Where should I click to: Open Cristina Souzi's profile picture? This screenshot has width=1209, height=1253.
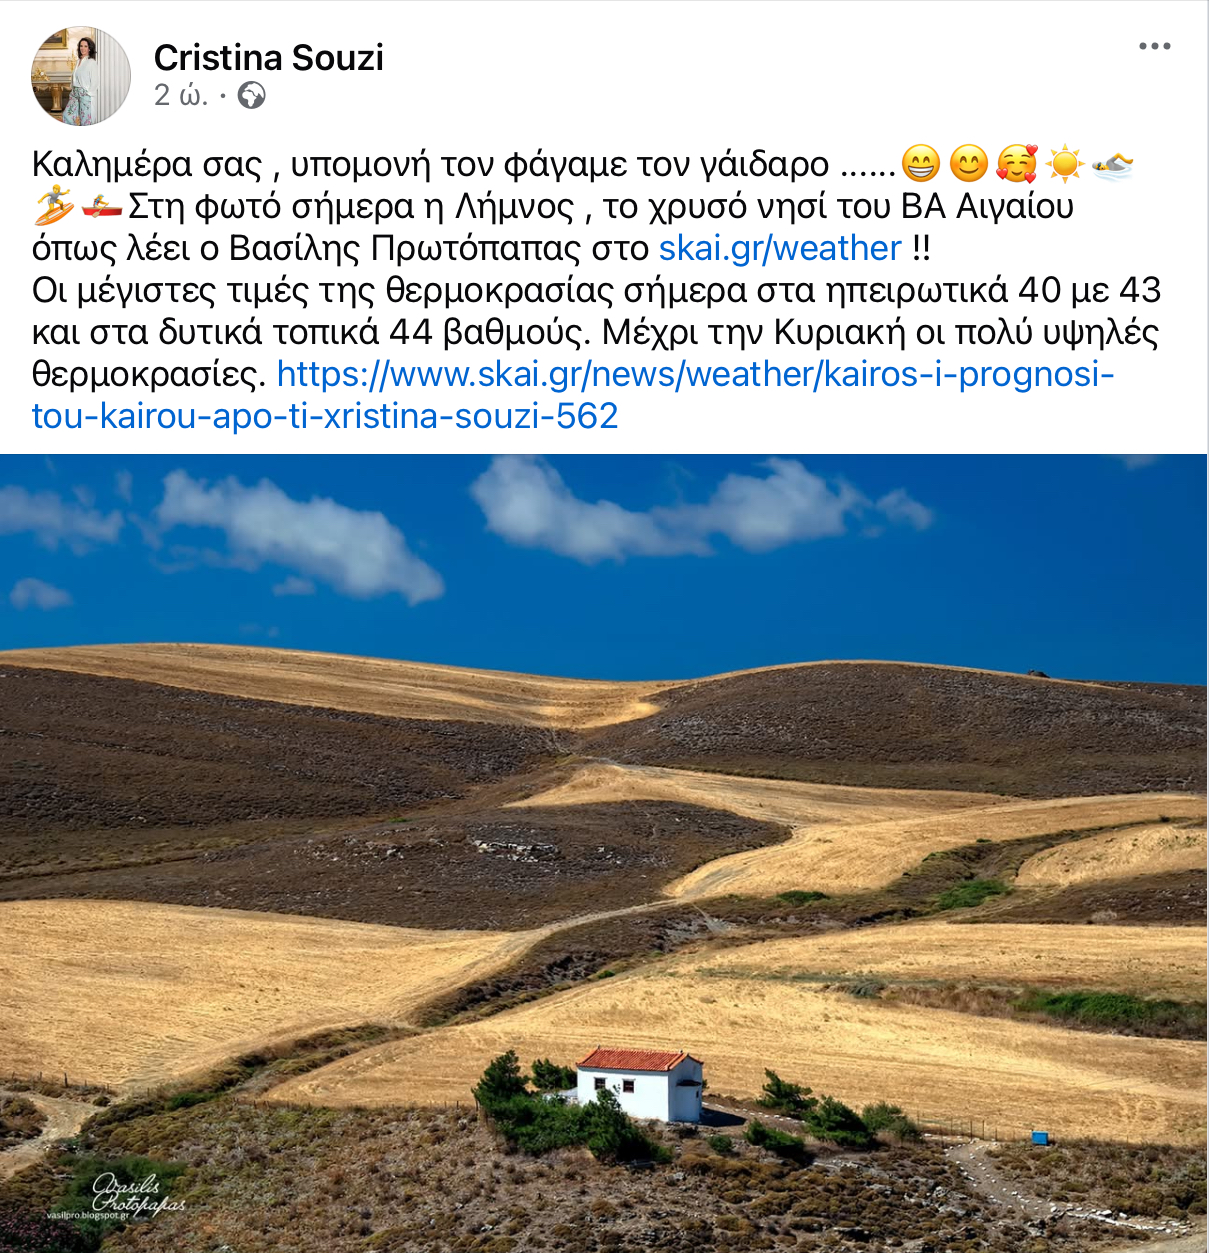[x=81, y=76]
